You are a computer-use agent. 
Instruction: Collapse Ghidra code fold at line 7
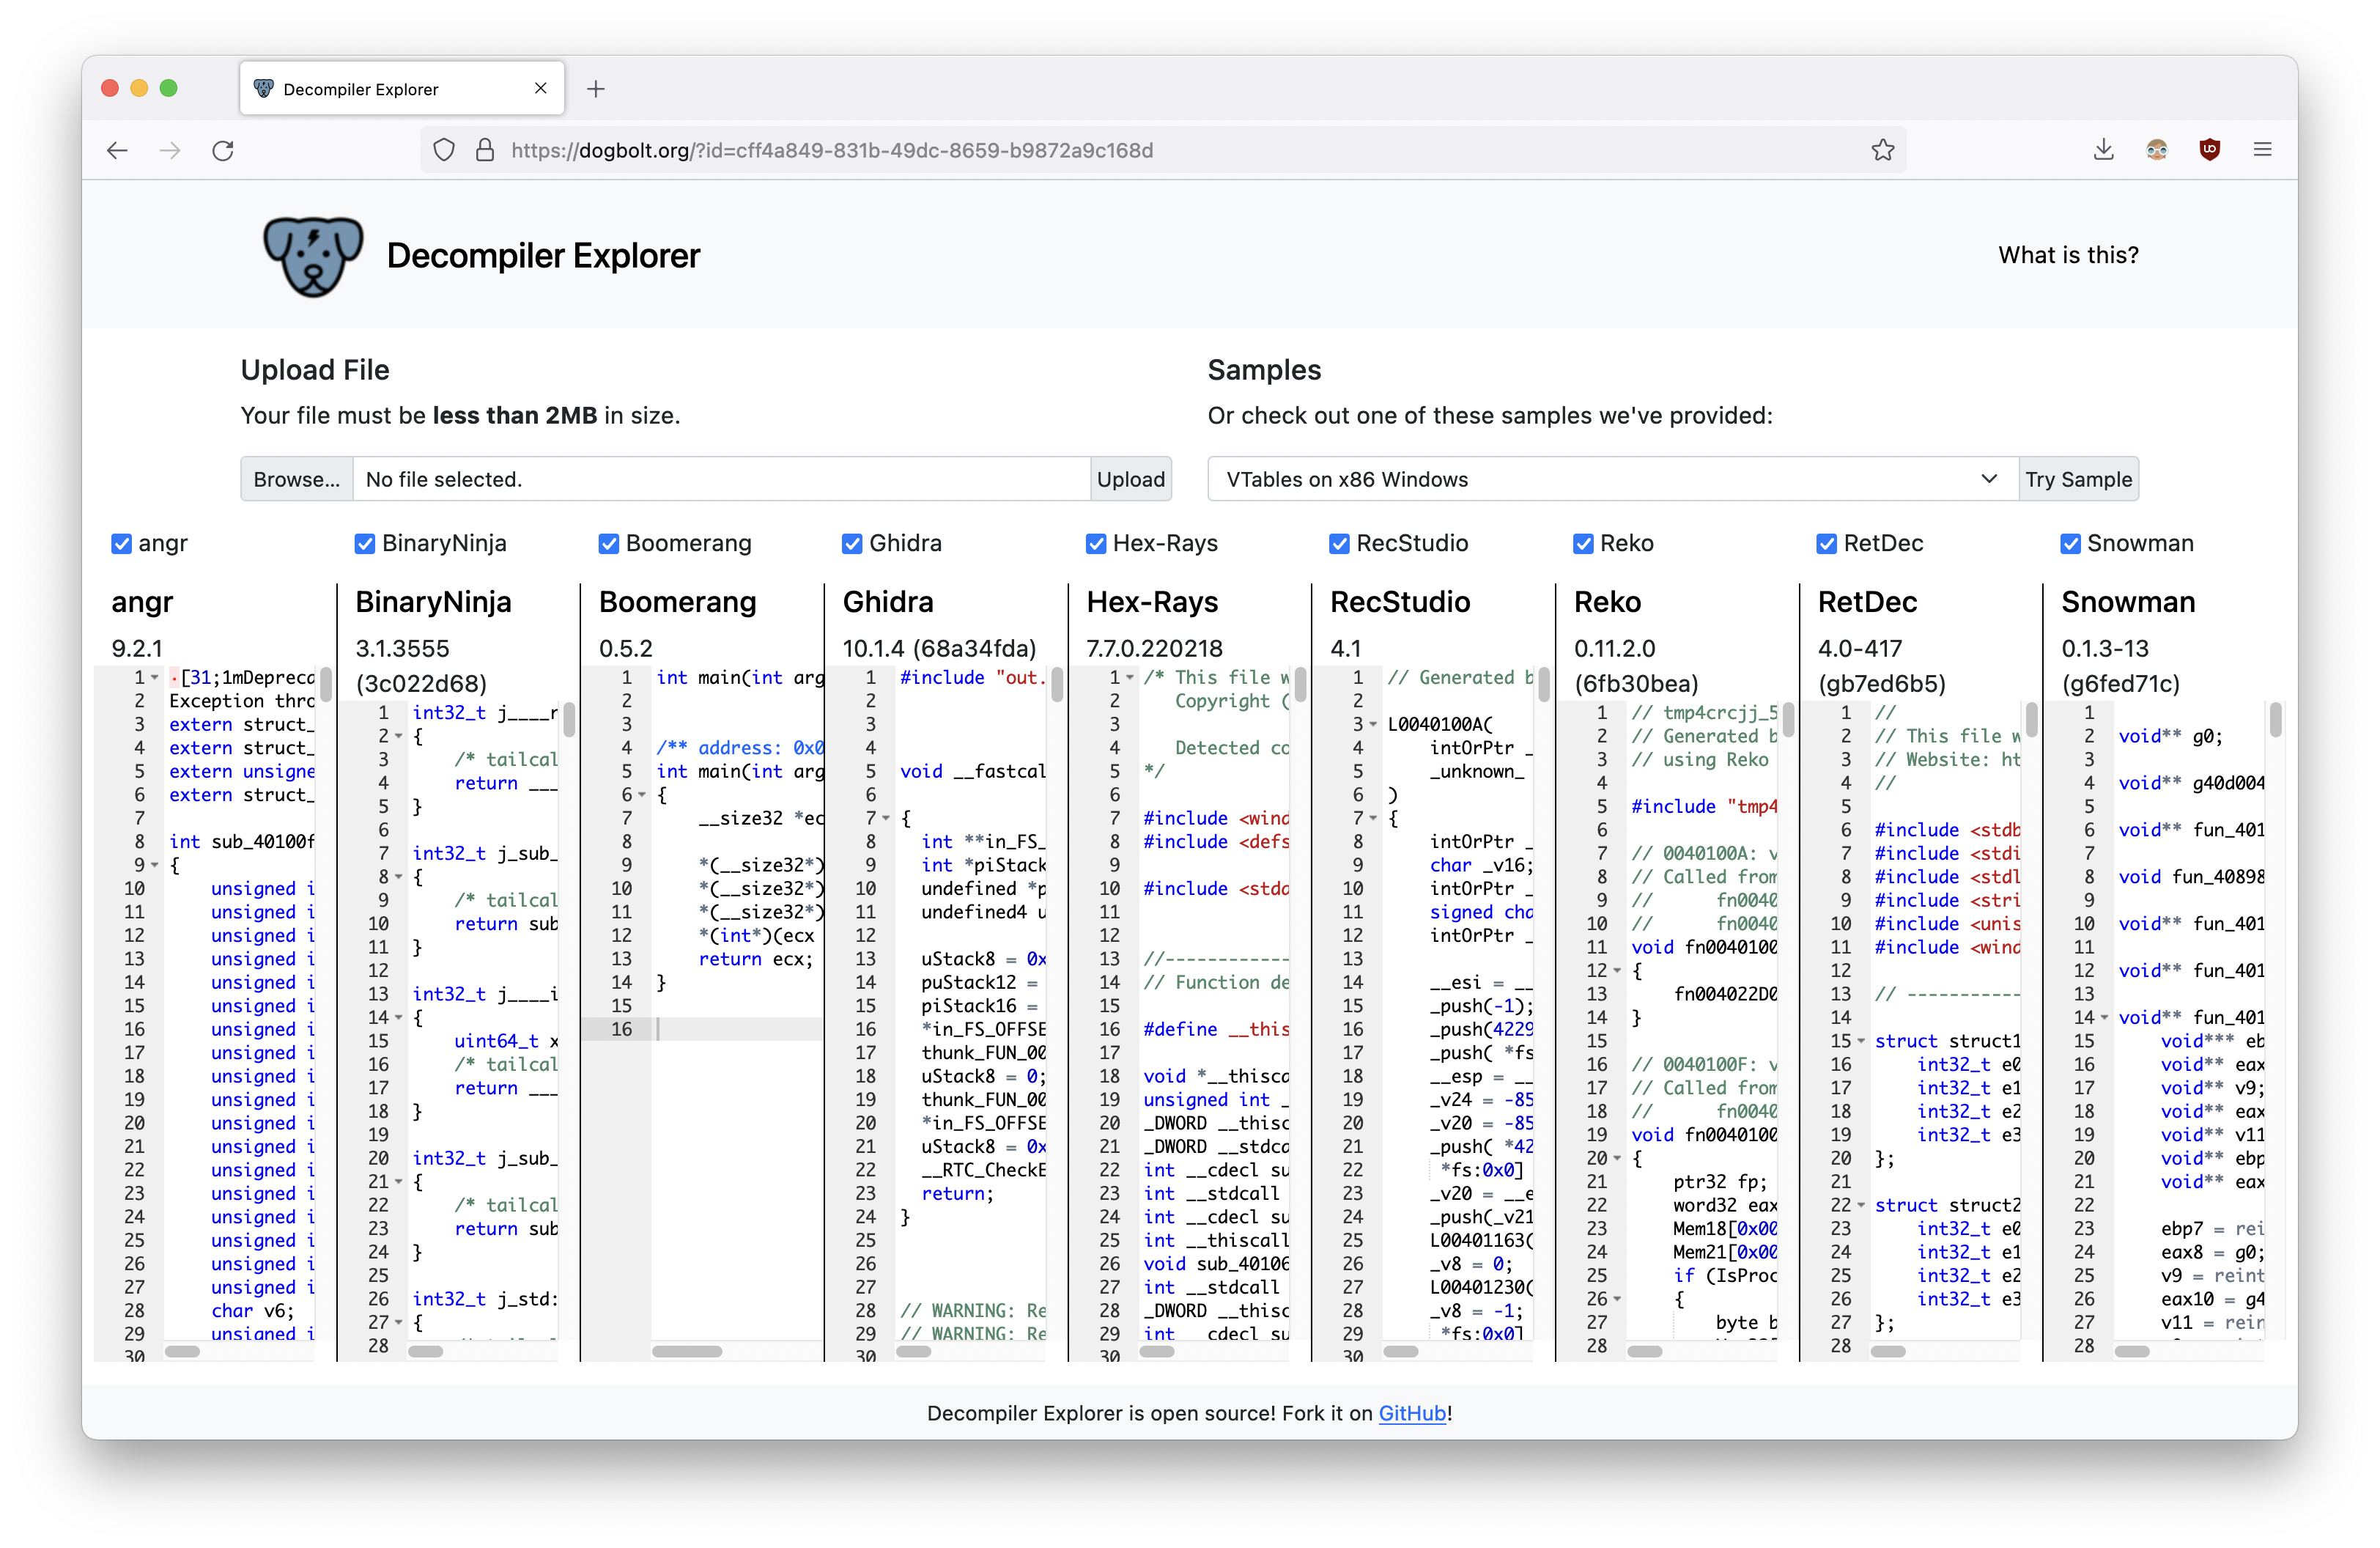click(x=886, y=818)
